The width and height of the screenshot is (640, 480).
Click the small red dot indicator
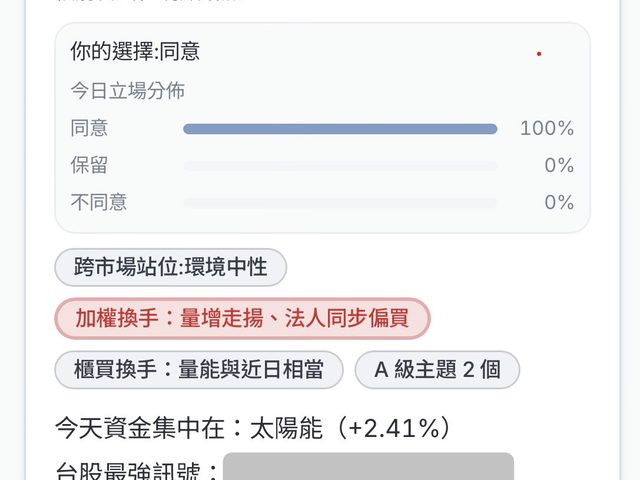tap(539, 54)
